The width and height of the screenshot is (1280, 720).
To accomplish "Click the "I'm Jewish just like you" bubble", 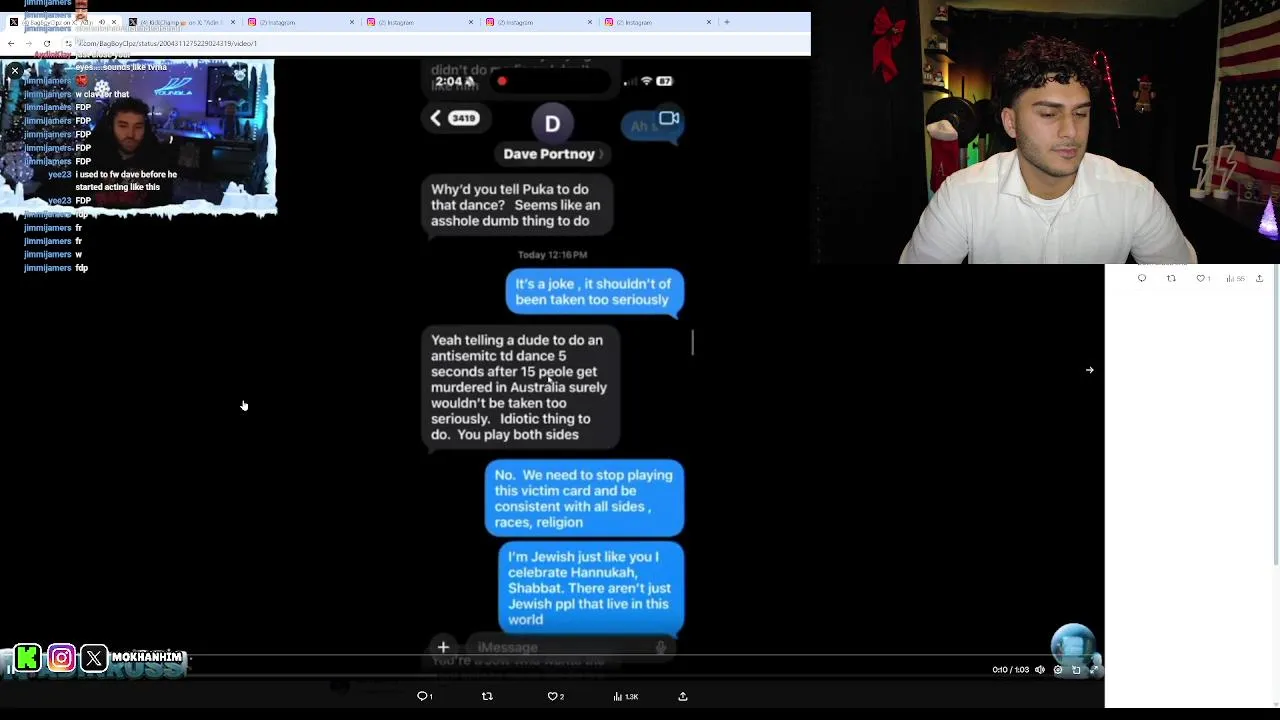I will pos(591,588).
